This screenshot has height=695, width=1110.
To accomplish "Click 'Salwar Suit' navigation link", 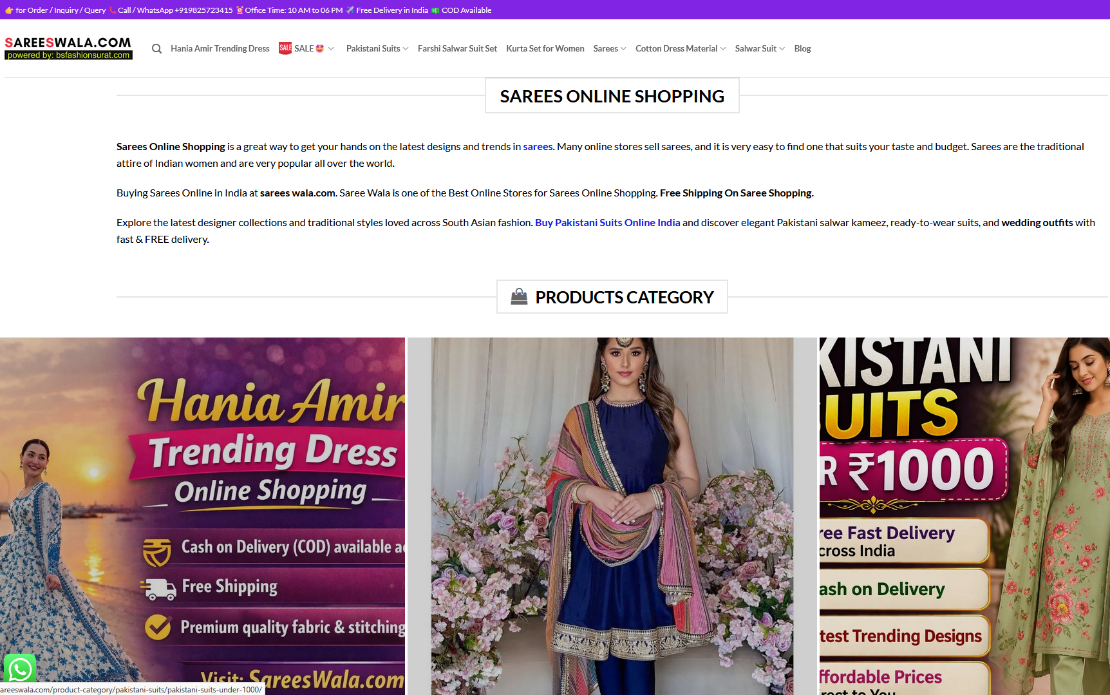I will click(x=755, y=49).
